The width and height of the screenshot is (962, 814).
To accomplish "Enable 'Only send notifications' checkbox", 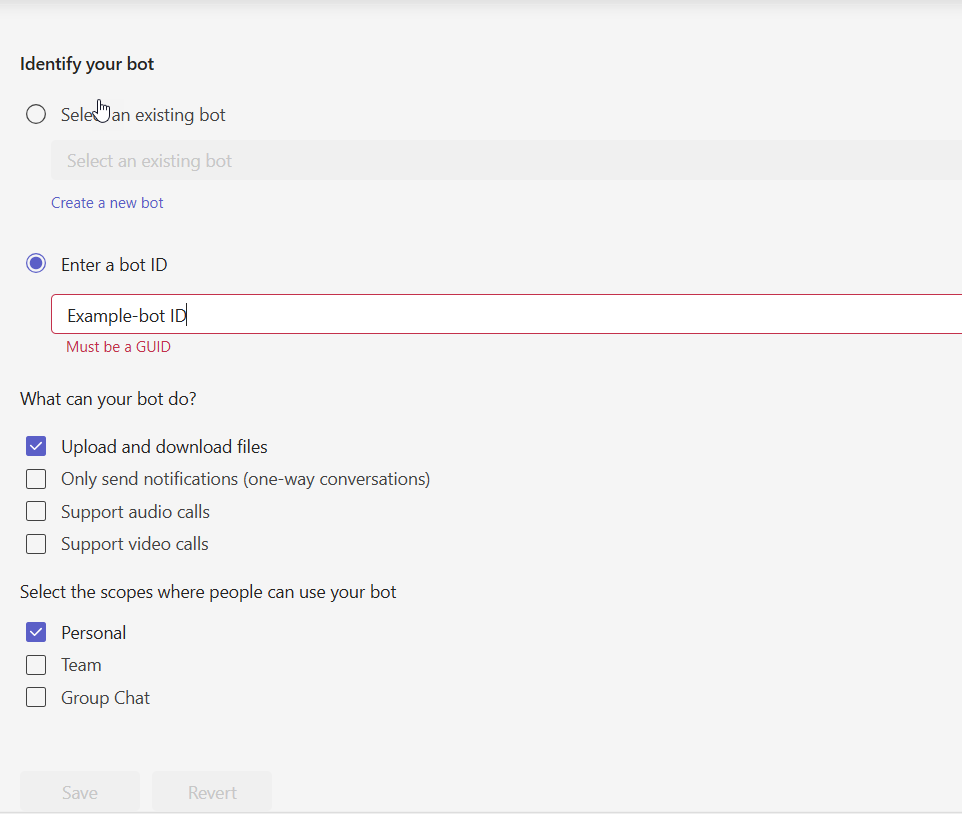I will [36, 479].
